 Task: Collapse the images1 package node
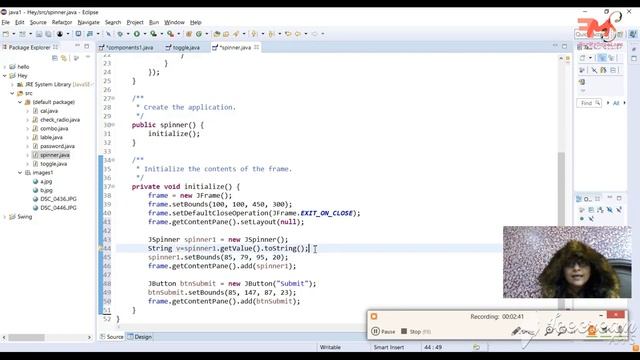pyautogui.click(x=20, y=173)
